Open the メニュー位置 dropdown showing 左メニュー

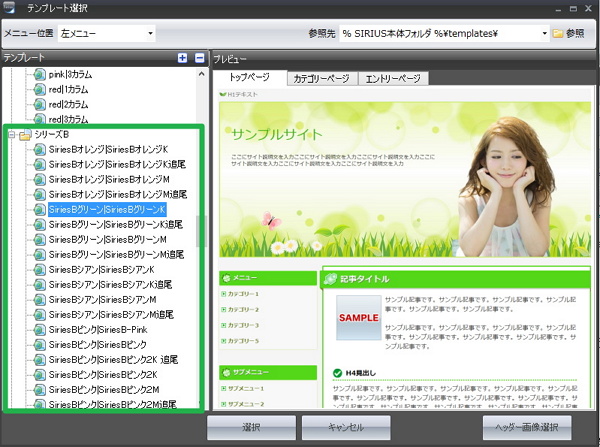click(108, 33)
